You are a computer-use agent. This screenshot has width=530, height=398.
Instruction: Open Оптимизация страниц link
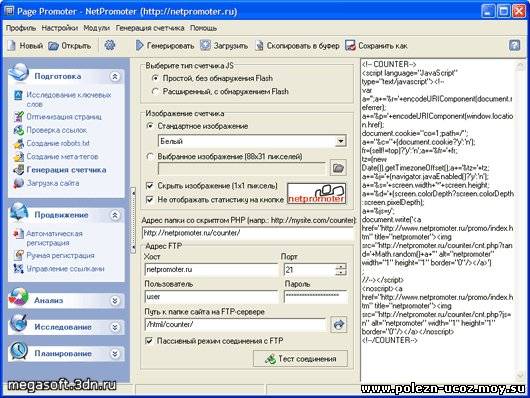[64, 117]
